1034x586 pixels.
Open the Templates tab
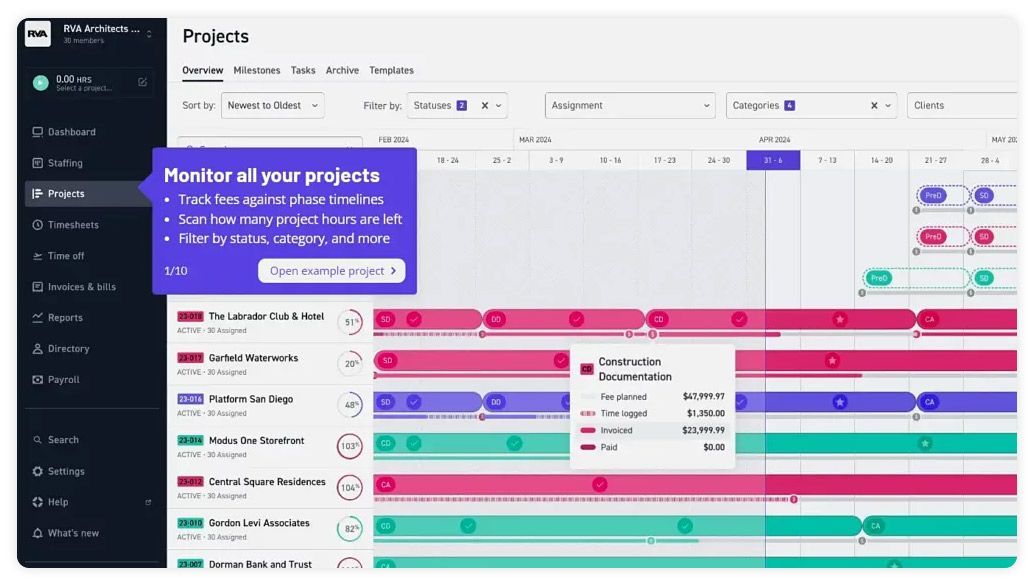[x=391, y=70]
